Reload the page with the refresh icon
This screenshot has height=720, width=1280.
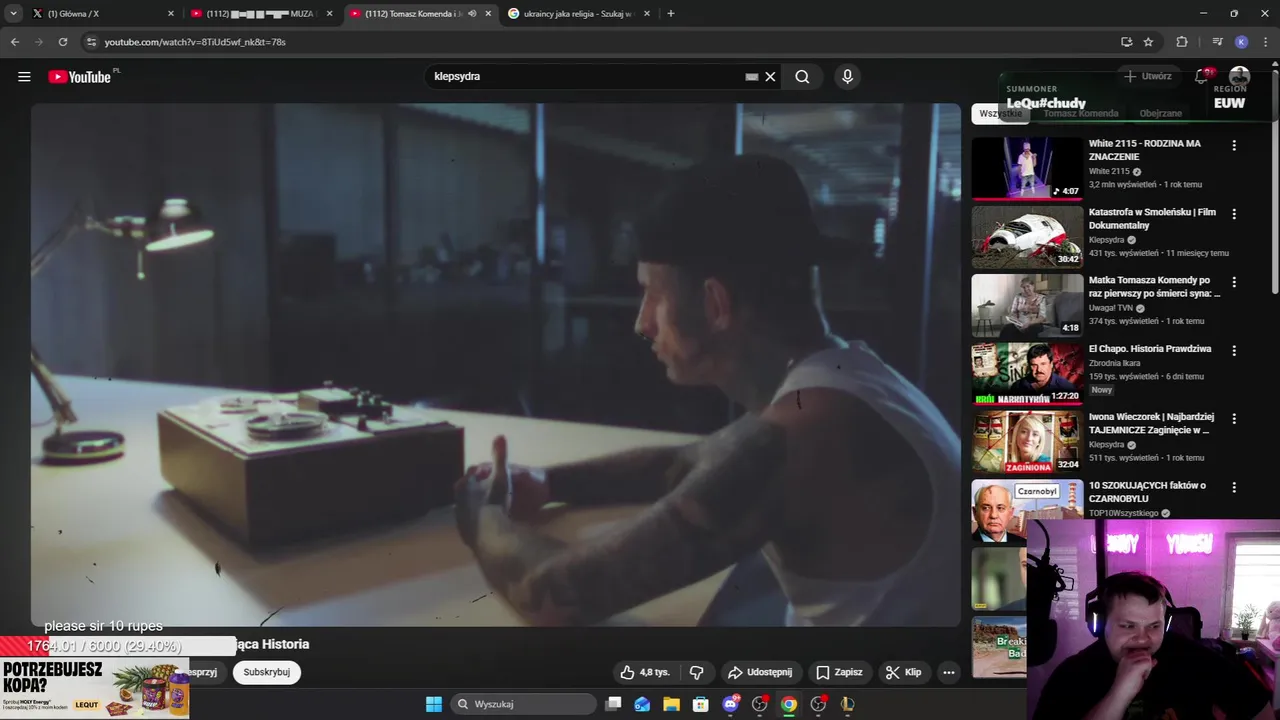(63, 42)
